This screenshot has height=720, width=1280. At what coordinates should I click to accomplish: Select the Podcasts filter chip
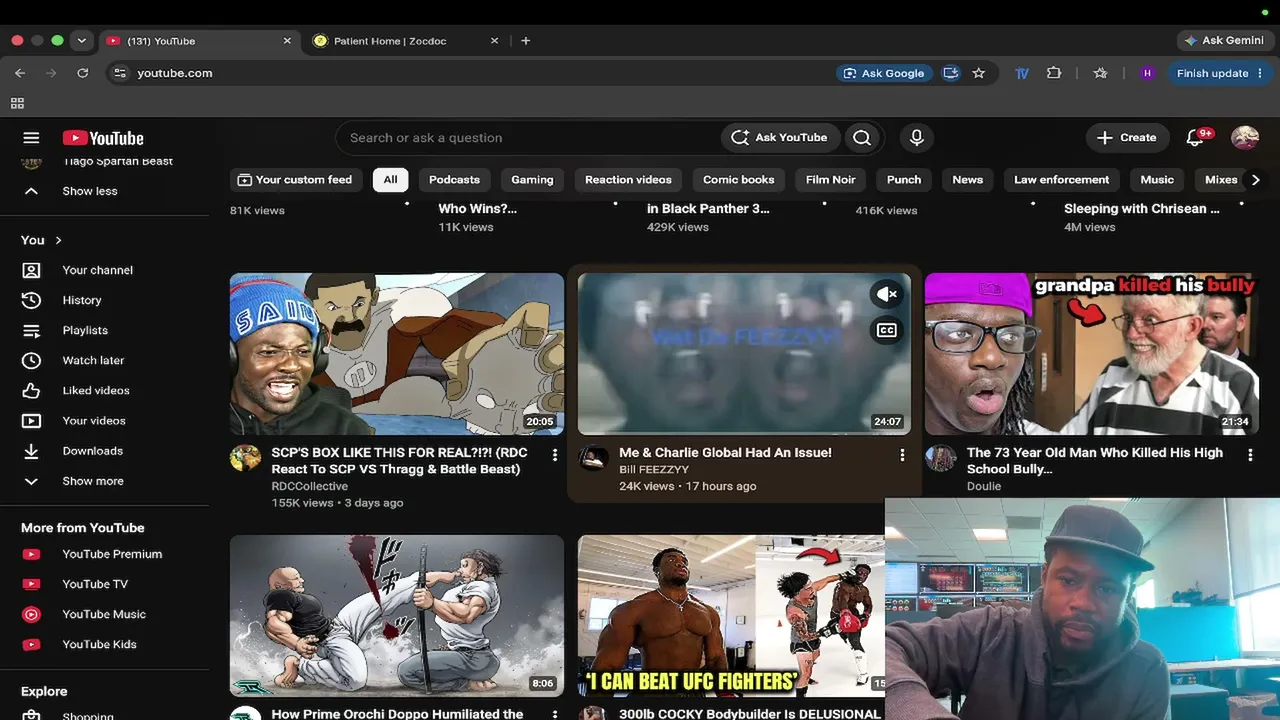point(454,180)
